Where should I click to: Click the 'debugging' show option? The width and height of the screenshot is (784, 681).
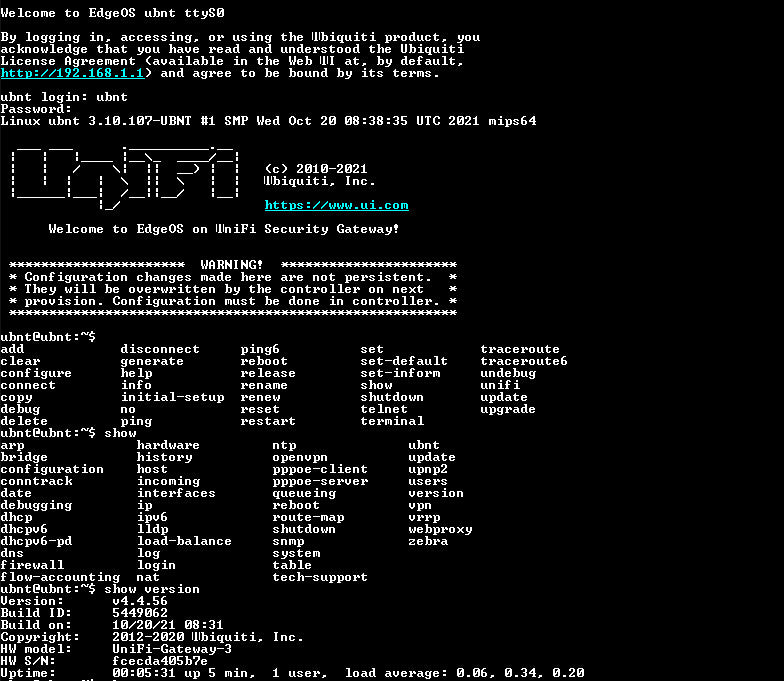pos(36,506)
